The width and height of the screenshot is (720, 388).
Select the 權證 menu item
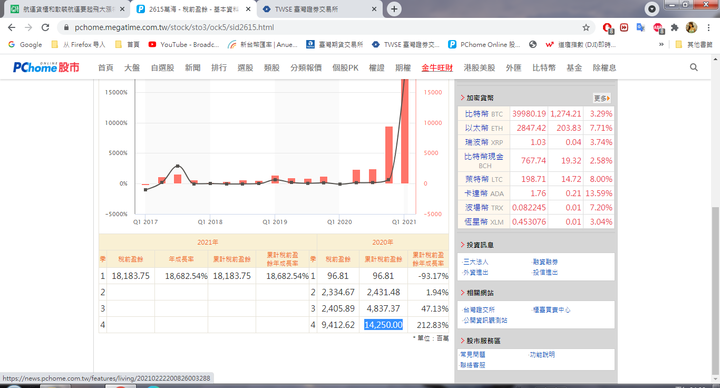click(377, 67)
